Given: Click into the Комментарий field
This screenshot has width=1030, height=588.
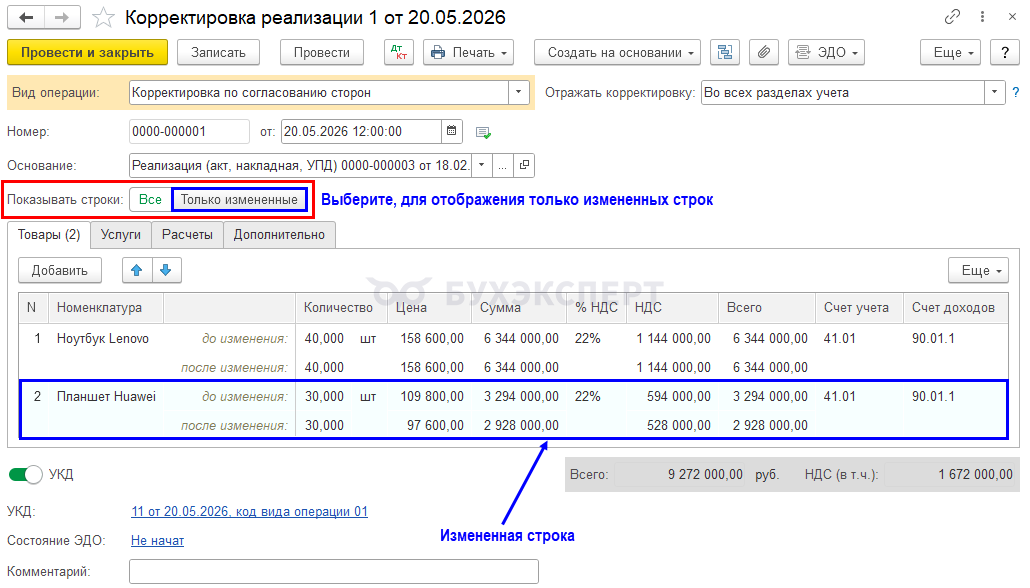Looking at the screenshot, I should [334, 572].
